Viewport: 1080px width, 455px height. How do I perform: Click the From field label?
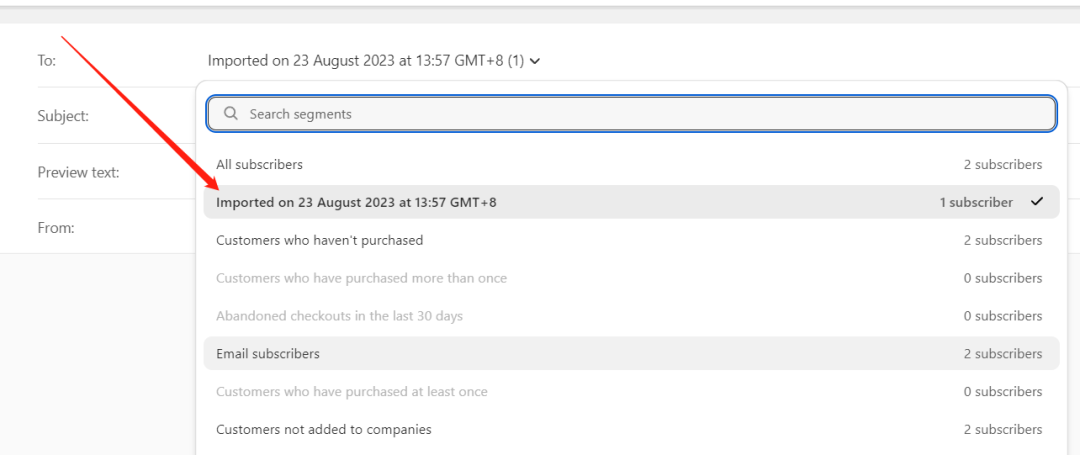pyautogui.click(x=56, y=228)
